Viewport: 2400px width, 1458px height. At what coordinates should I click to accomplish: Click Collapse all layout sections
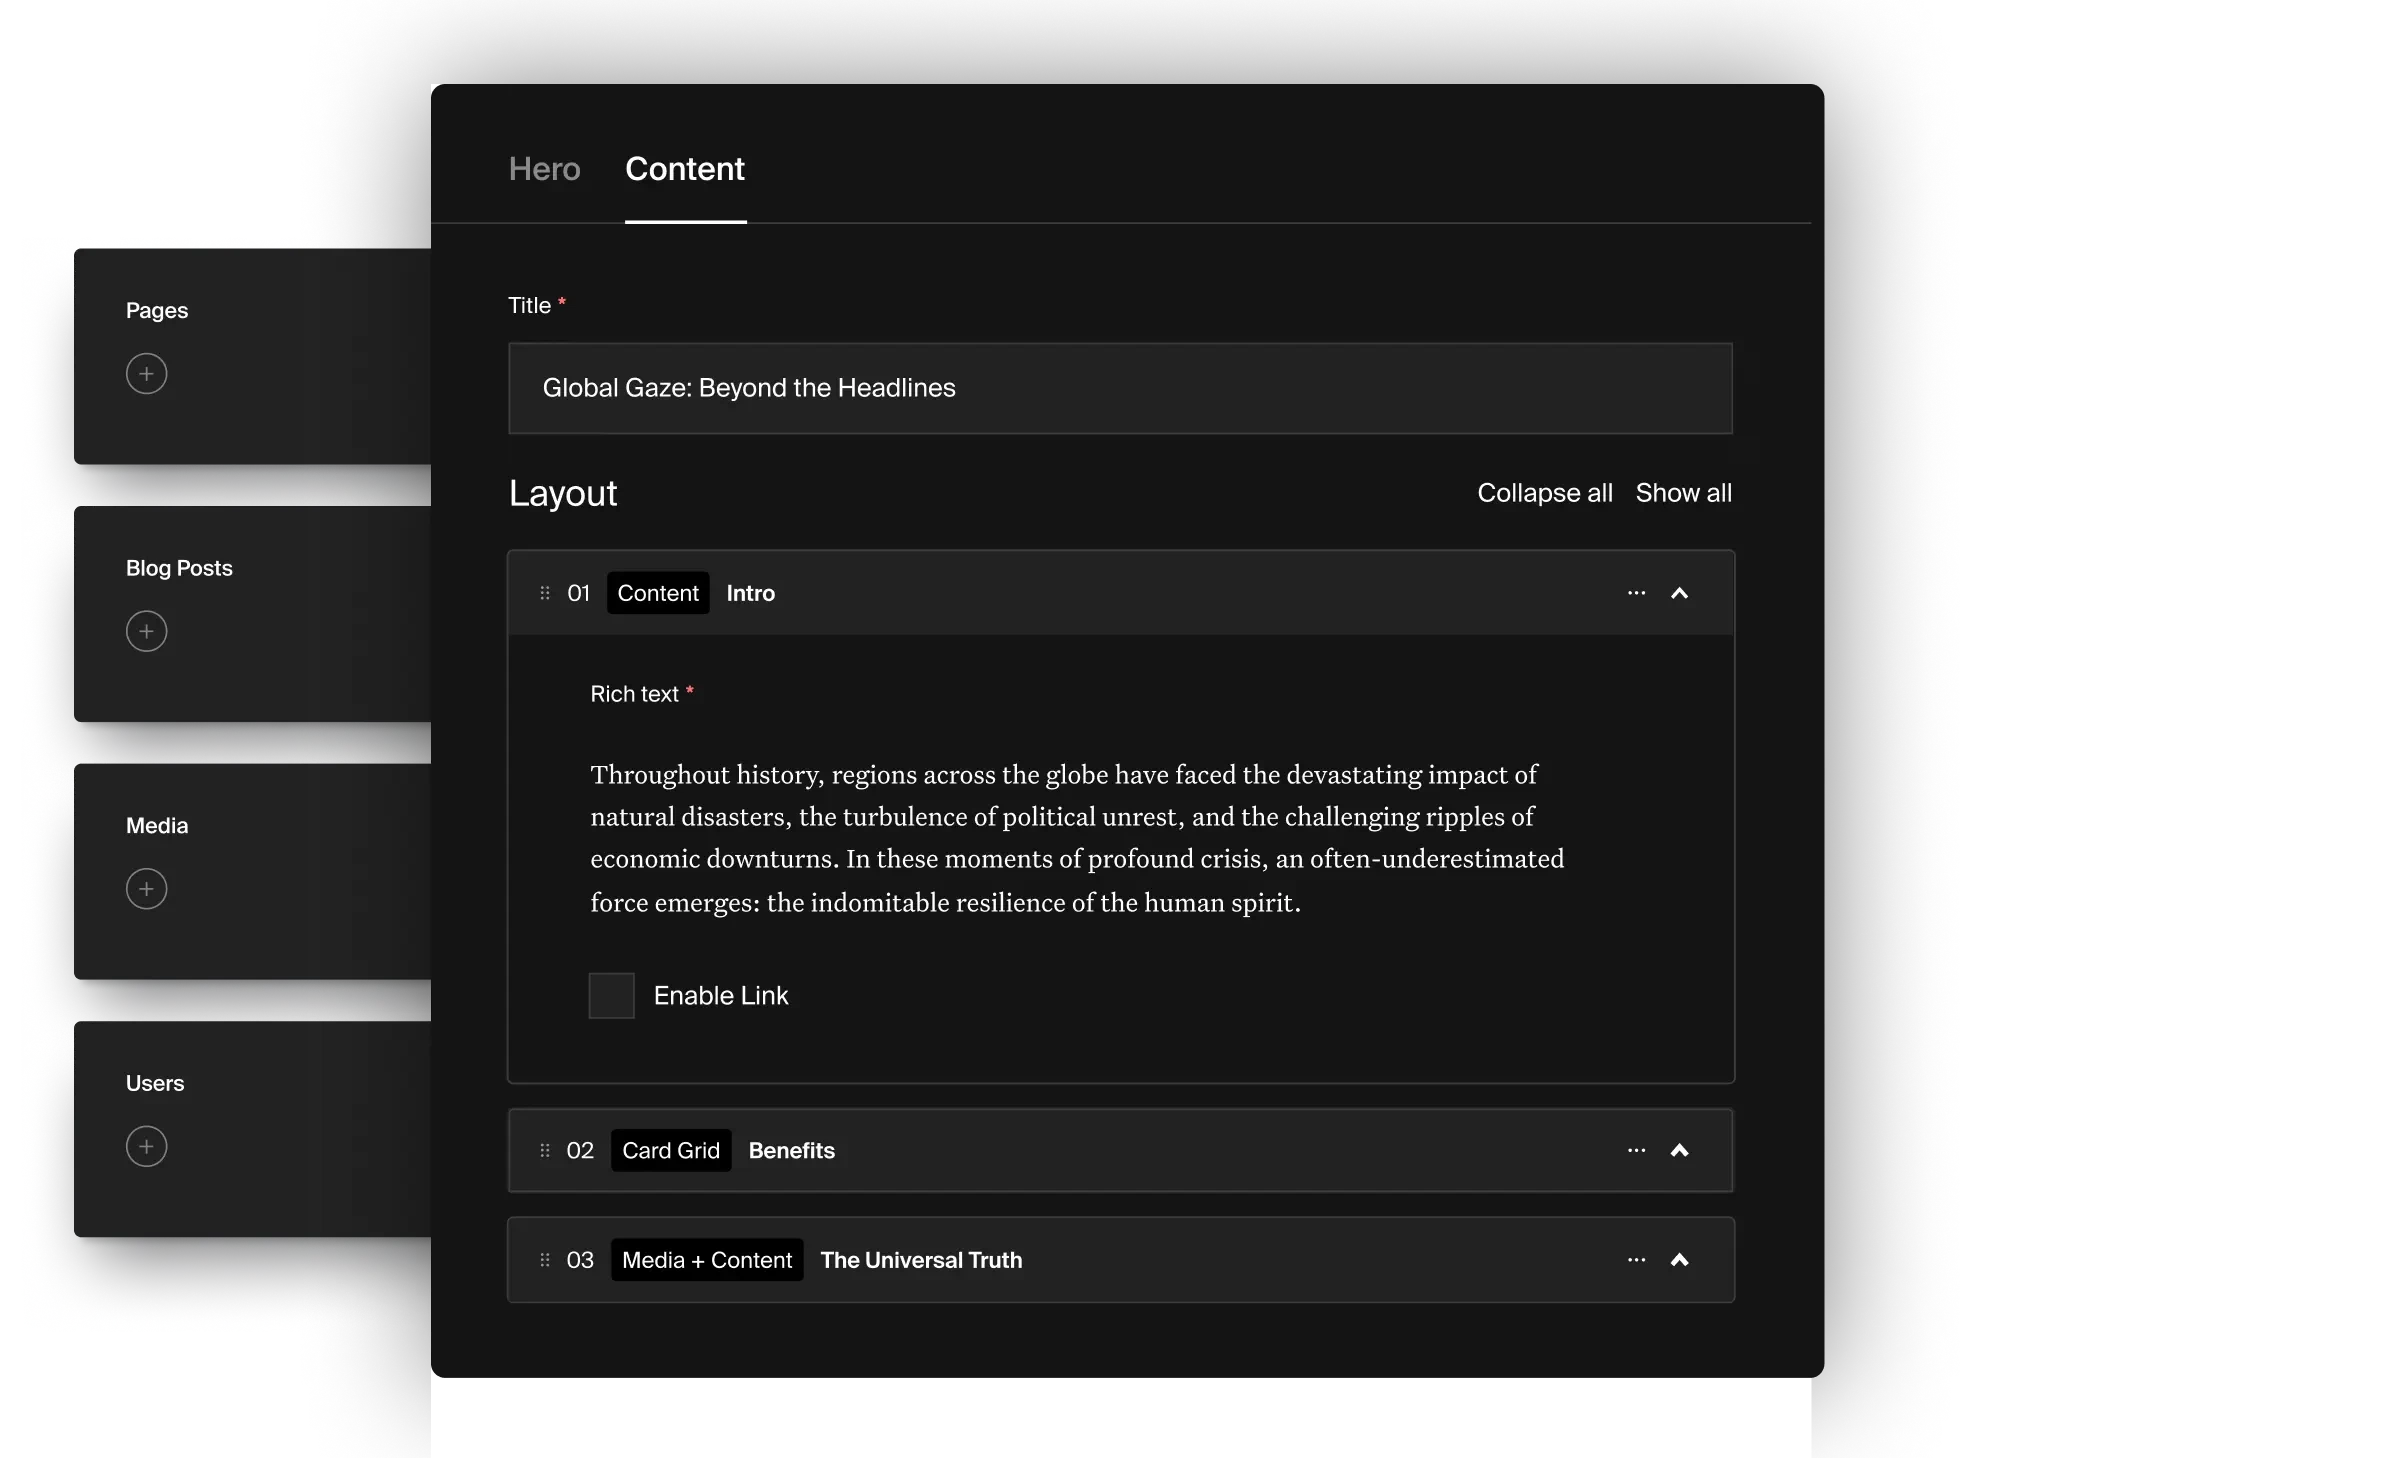point(1545,492)
